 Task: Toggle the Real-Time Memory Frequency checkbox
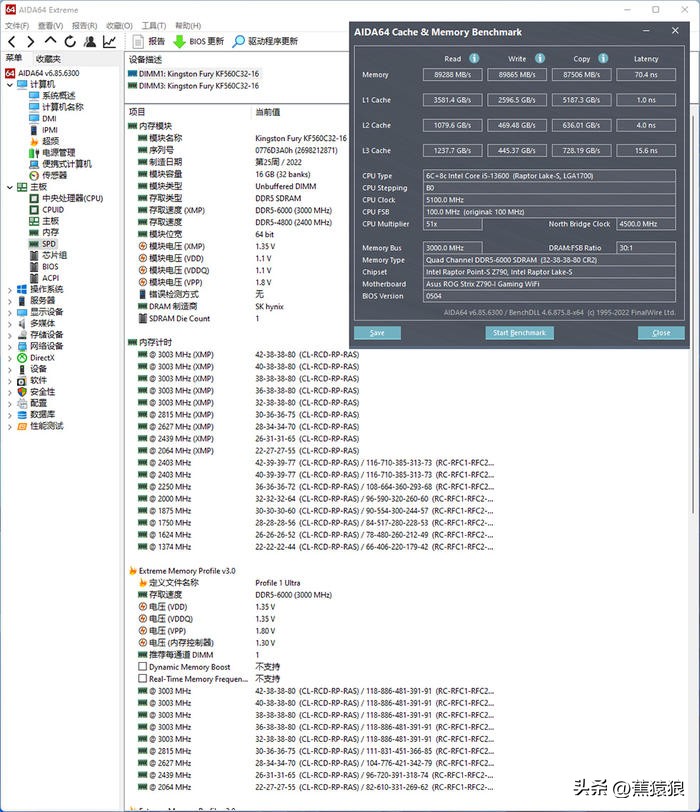(142, 679)
